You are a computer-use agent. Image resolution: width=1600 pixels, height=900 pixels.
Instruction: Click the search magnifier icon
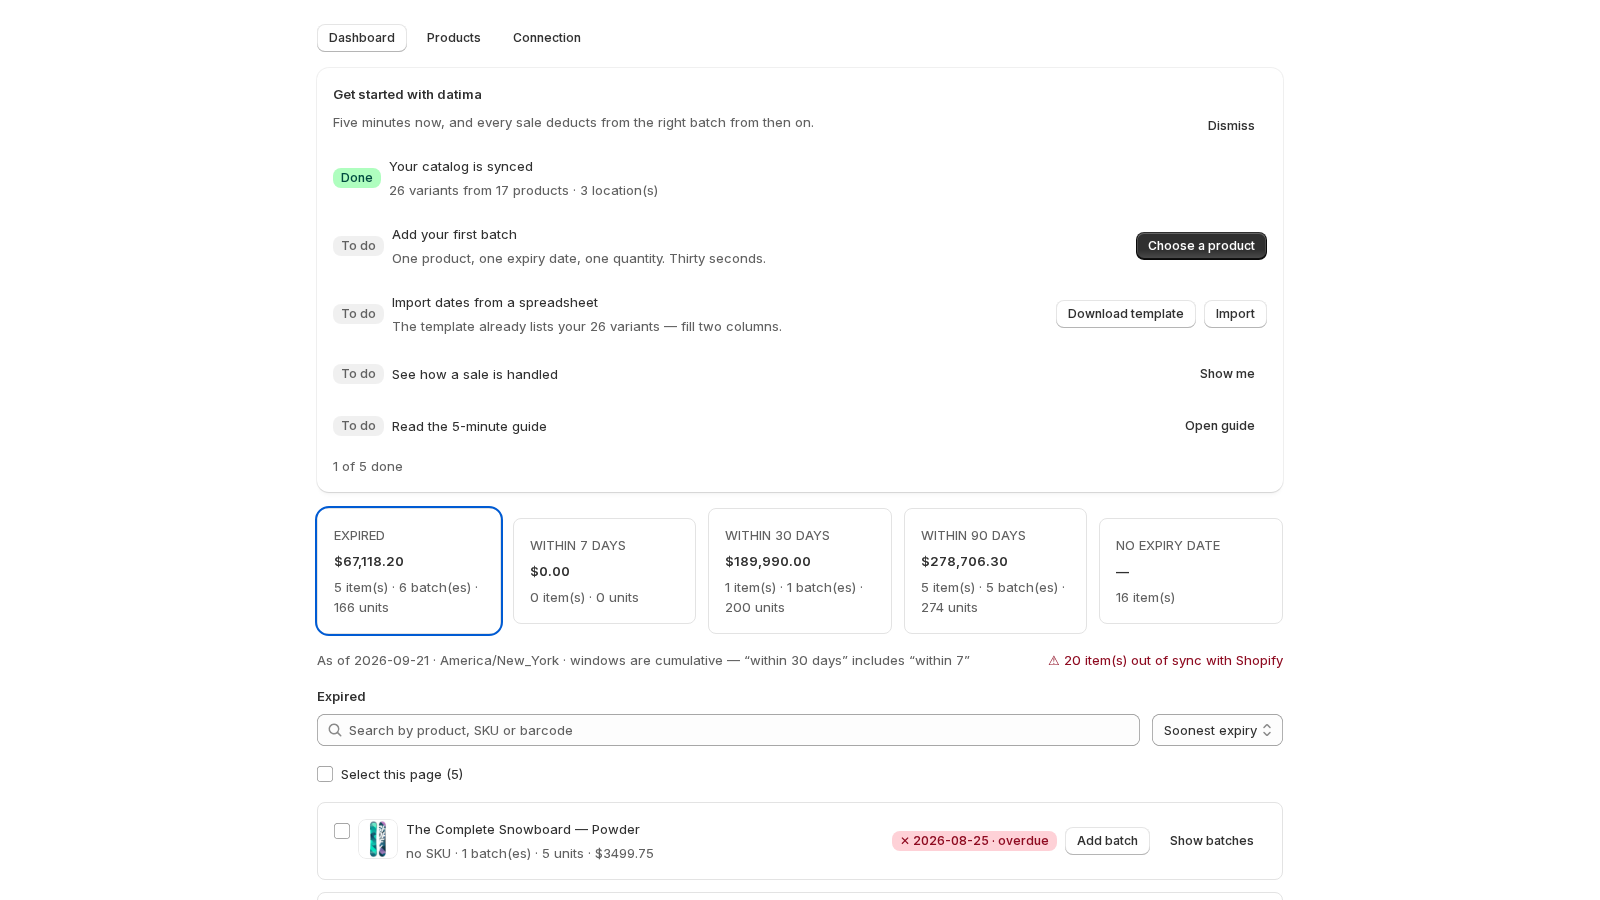pyautogui.click(x=335, y=730)
